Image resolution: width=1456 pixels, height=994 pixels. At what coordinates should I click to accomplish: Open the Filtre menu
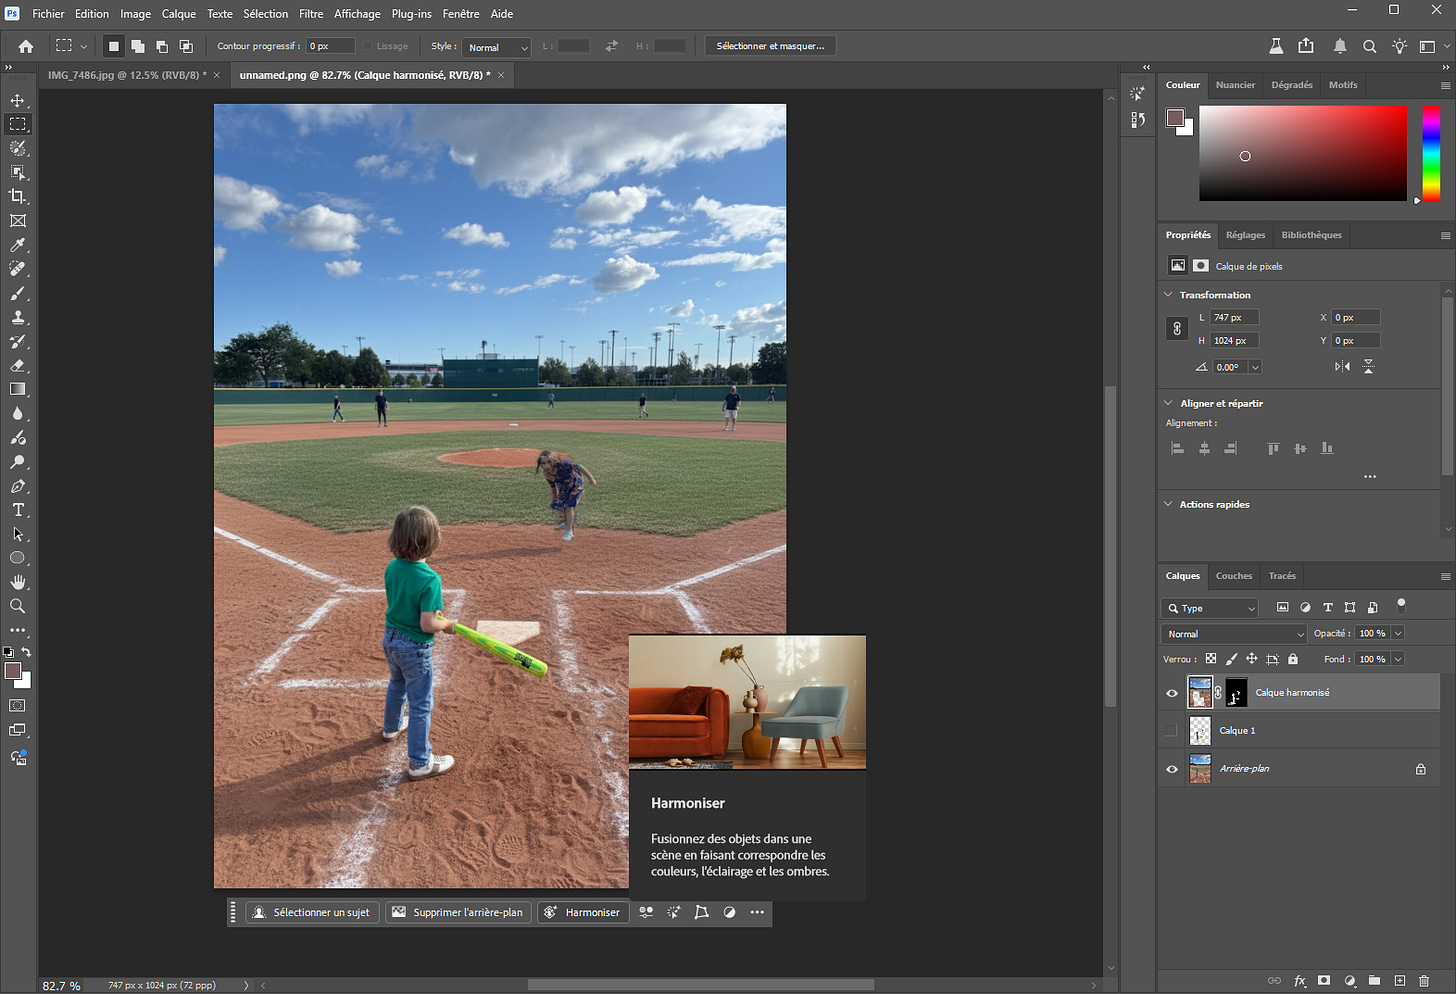pos(311,14)
